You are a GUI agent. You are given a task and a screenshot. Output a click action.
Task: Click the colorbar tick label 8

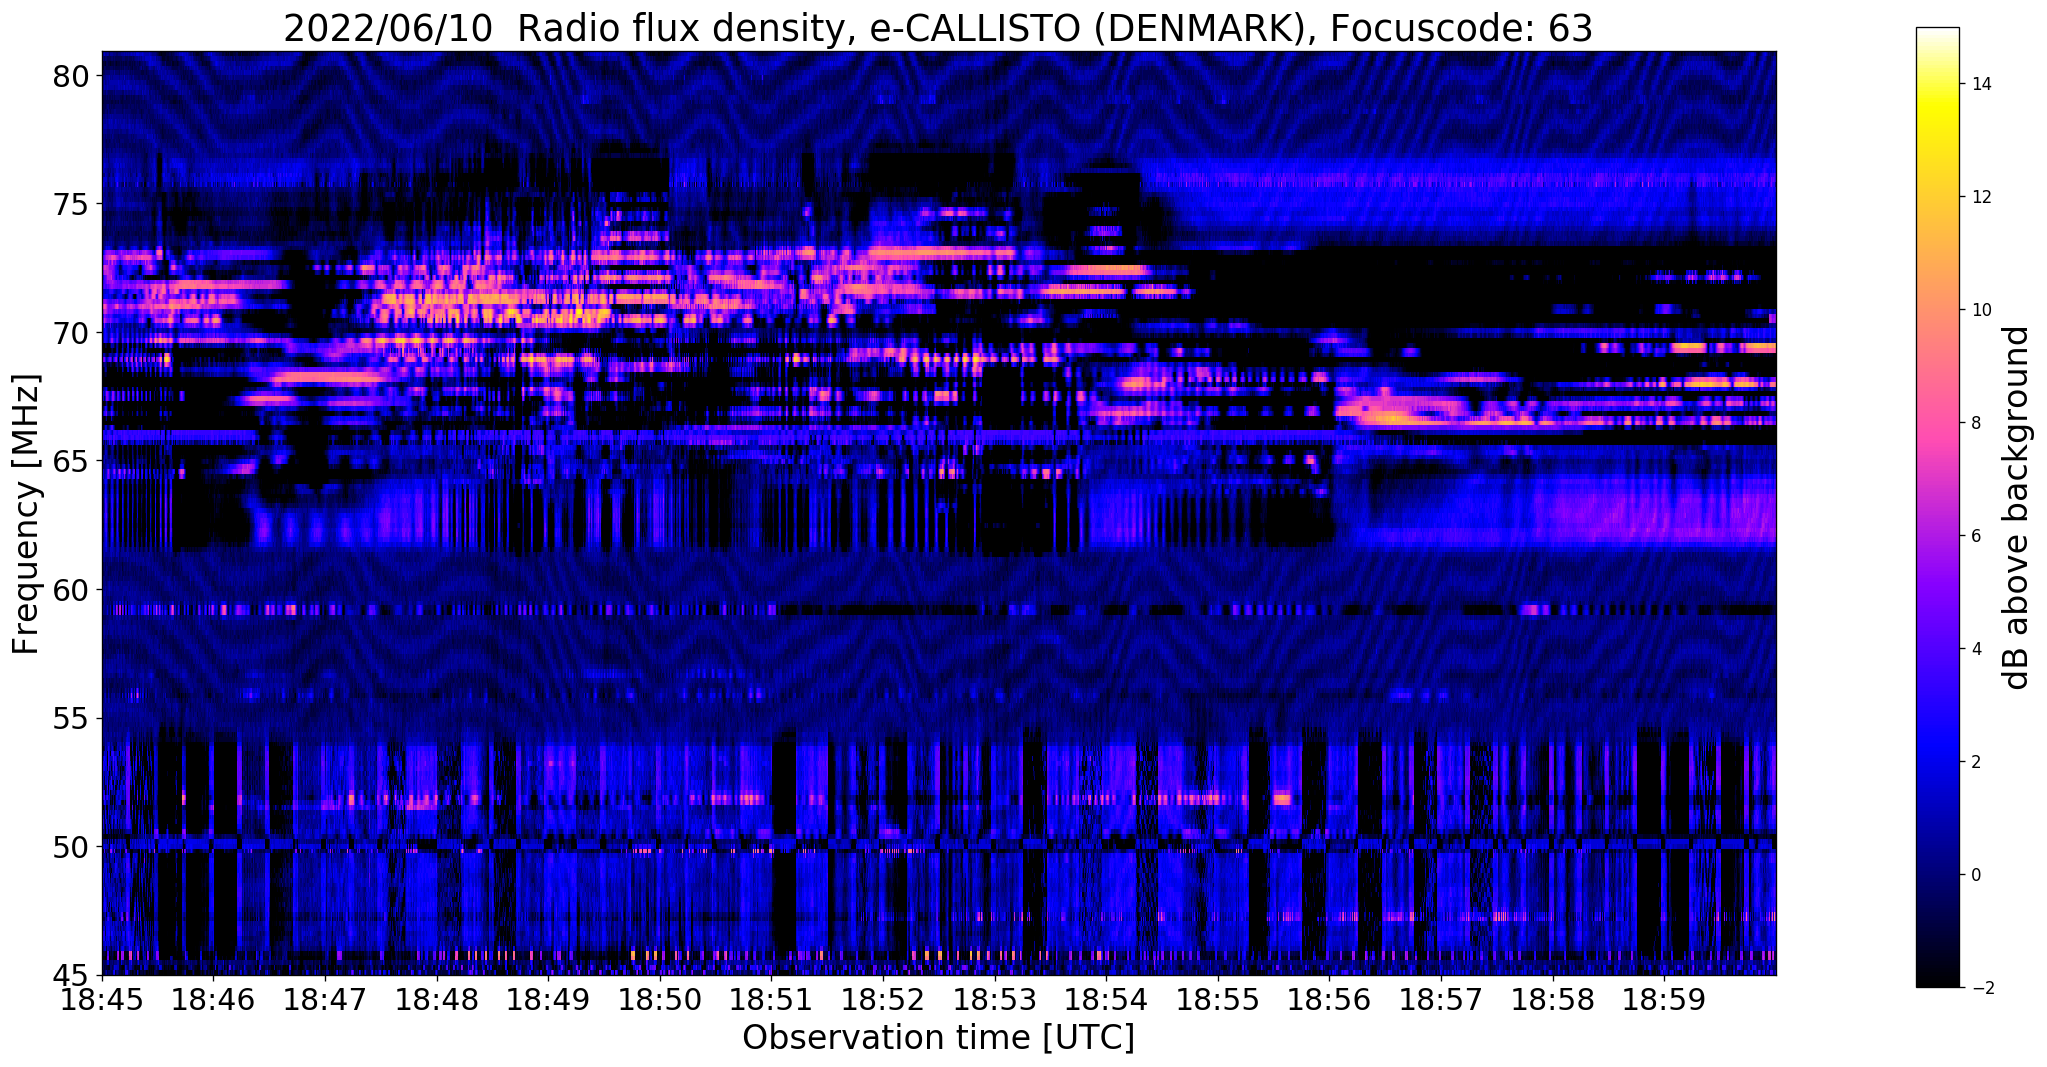tap(1975, 423)
